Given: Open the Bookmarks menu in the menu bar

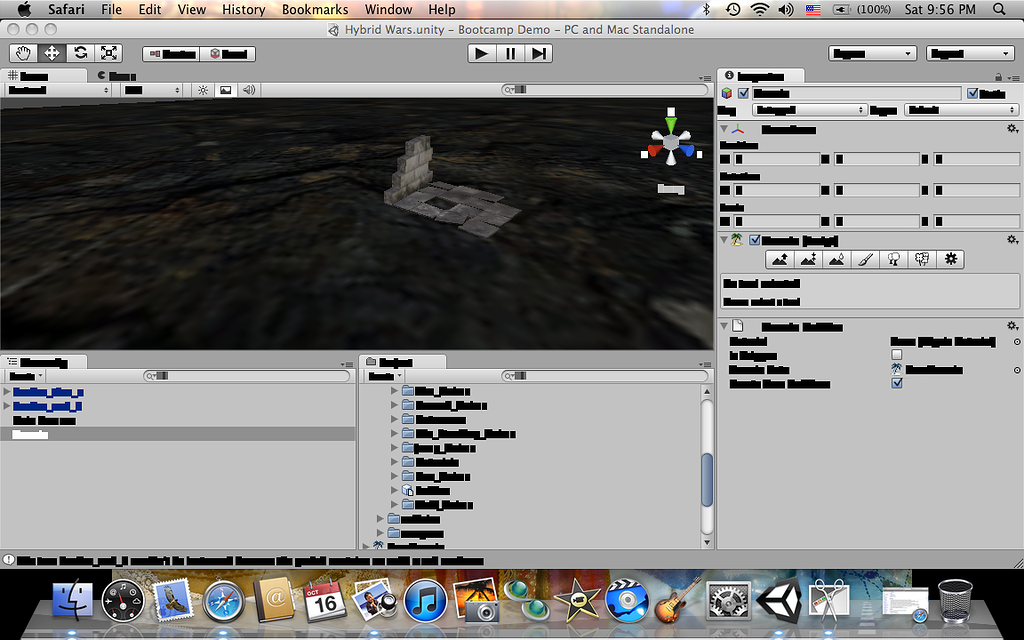Looking at the screenshot, I should (x=315, y=9).
